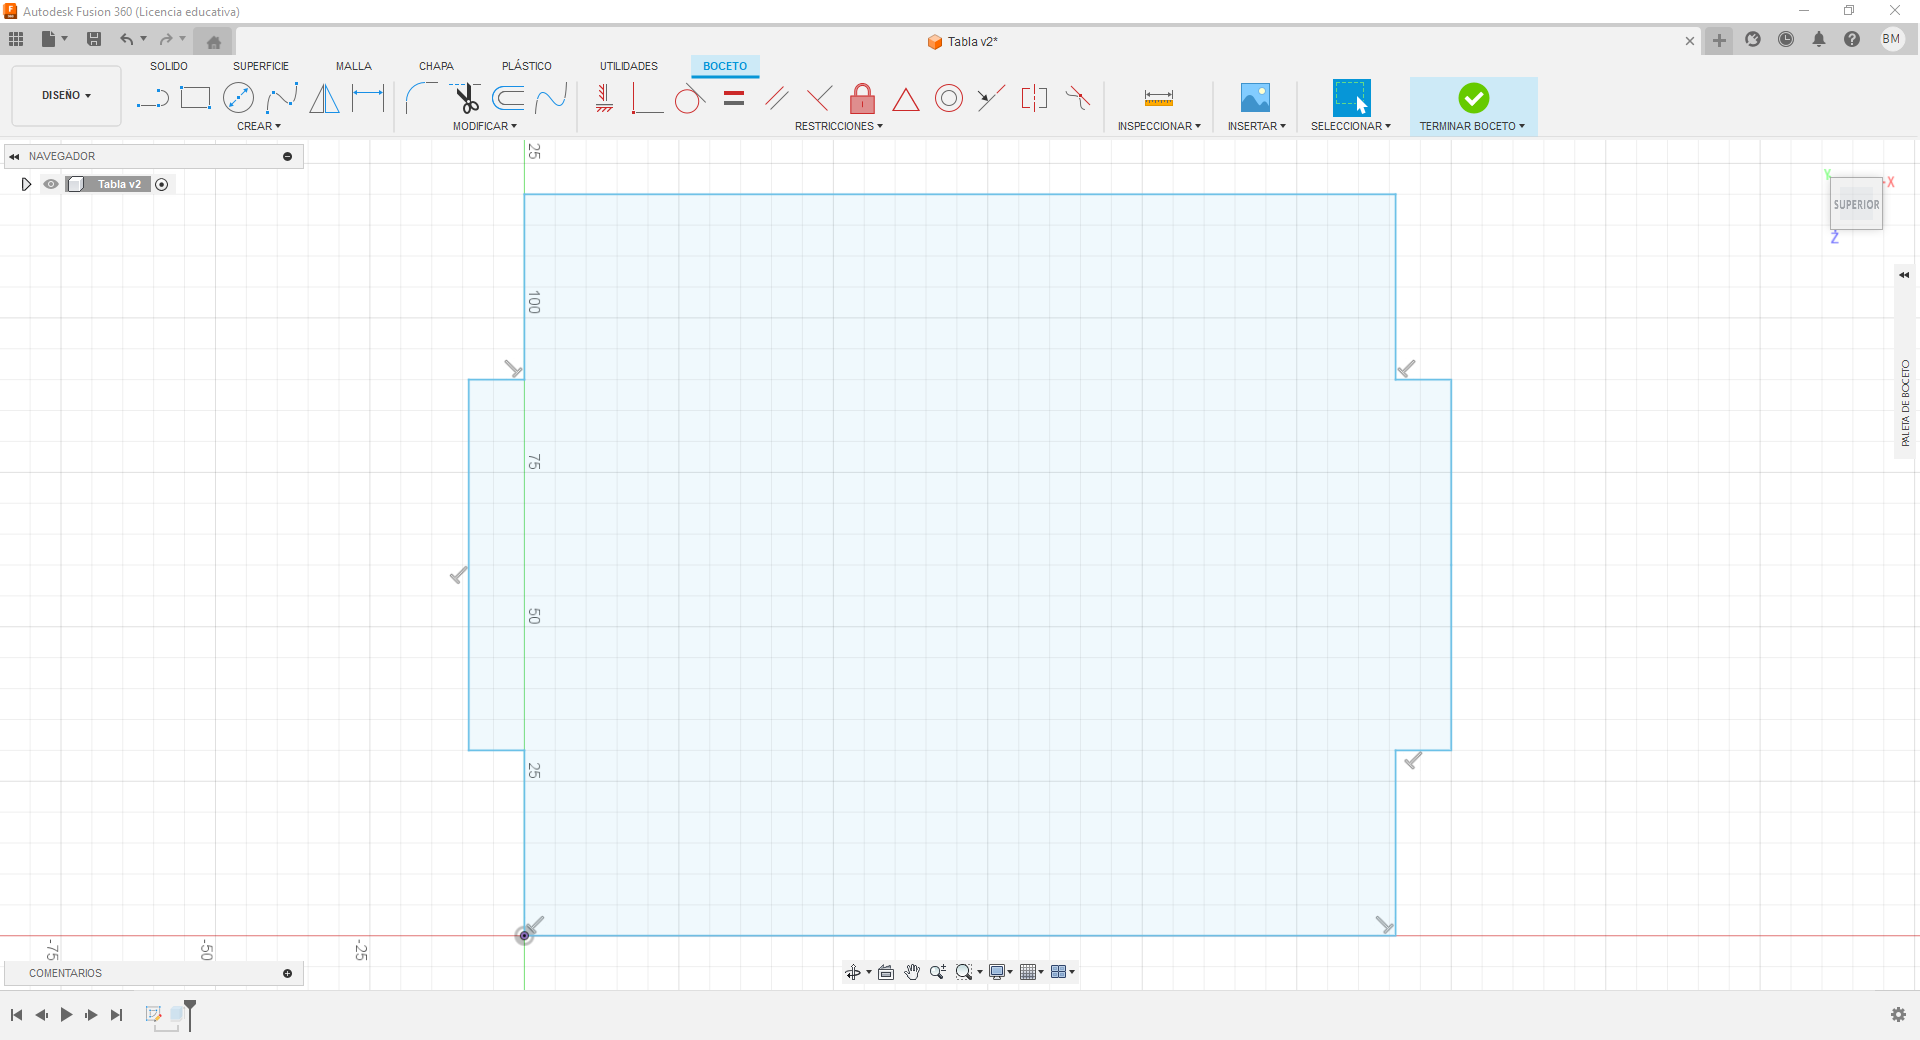Switch to the CHAPA tab

[x=436, y=66]
